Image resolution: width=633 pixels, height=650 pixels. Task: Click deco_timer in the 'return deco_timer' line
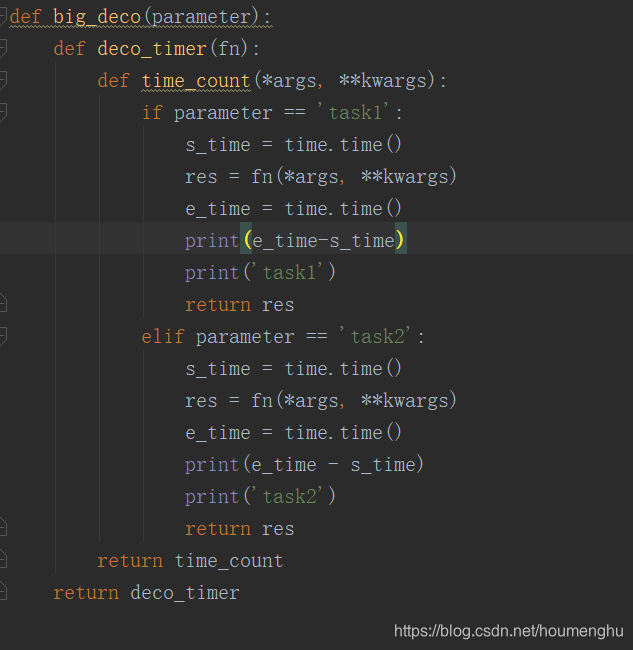pos(185,593)
